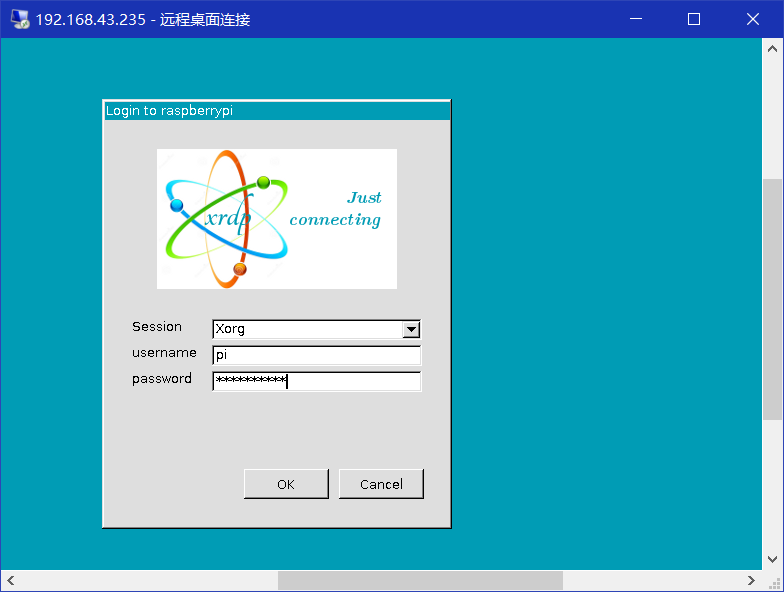Focus the password input field
The height and width of the screenshot is (592, 784).
click(x=316, y=381)
